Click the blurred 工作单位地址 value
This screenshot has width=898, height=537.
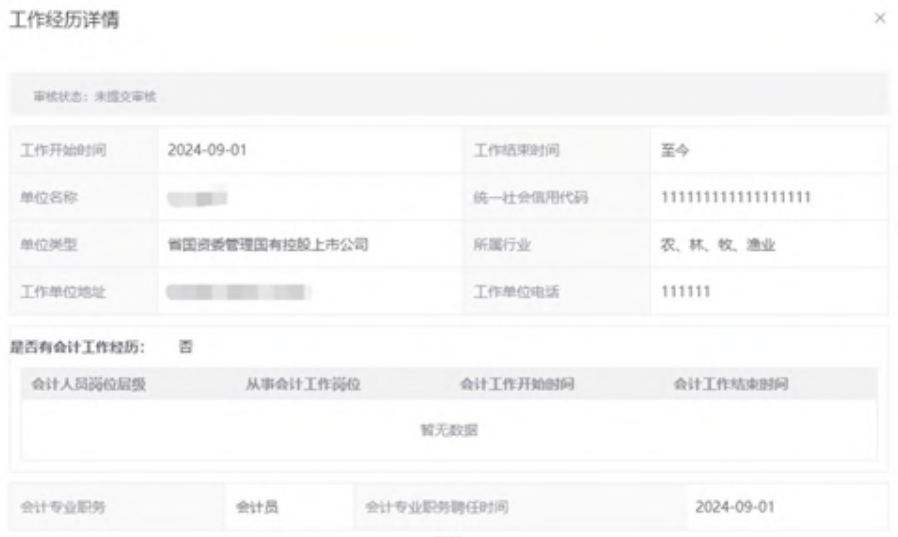pyautogui.click(x=238, y=292)
